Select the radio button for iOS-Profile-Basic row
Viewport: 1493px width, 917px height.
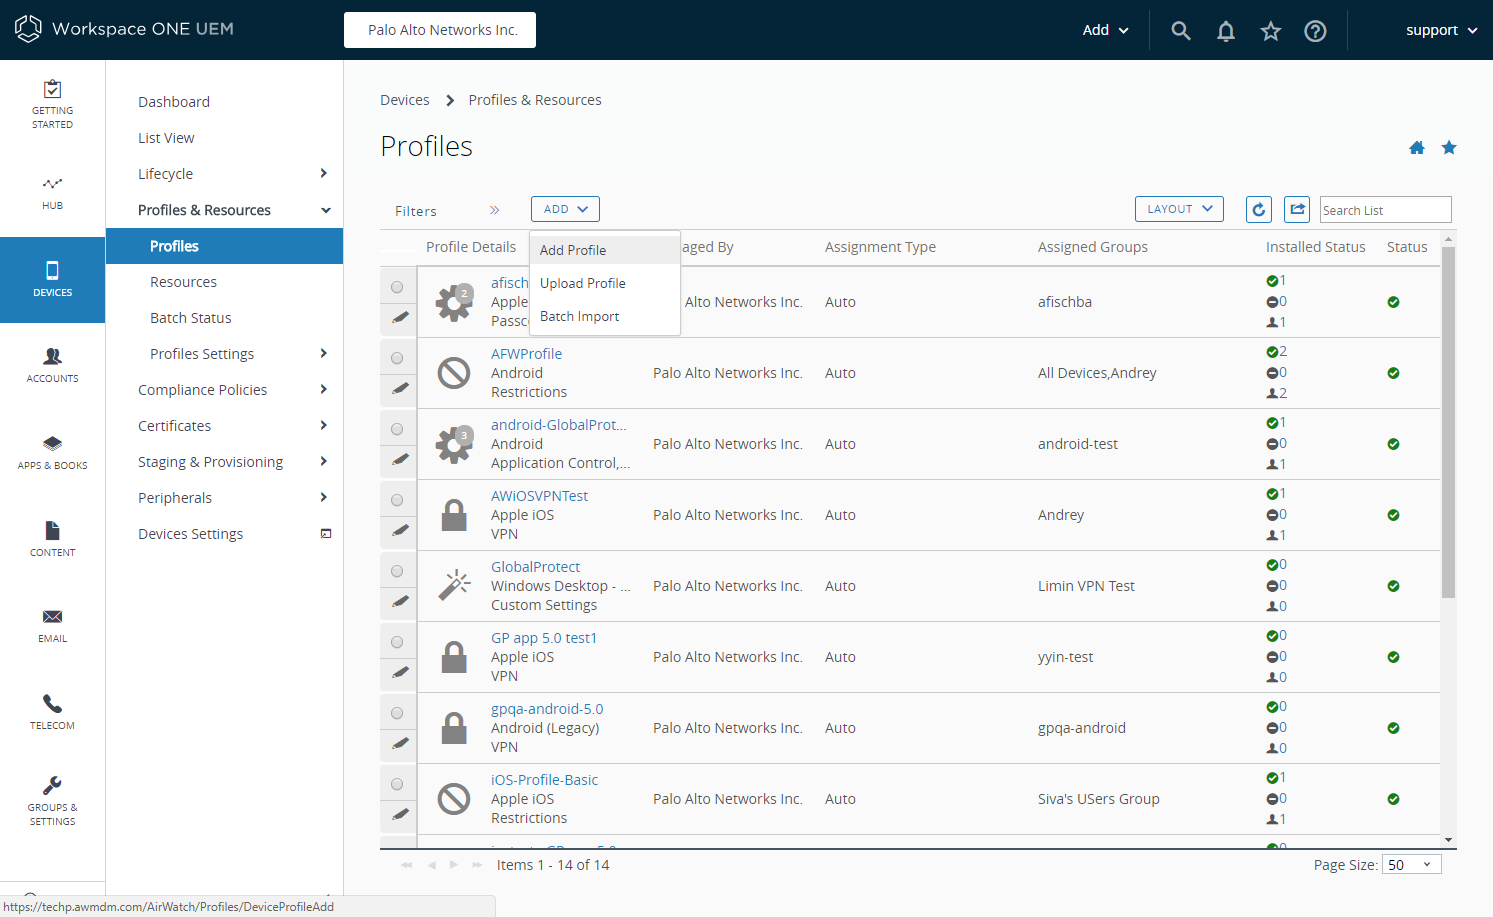[x=397, y=784]
